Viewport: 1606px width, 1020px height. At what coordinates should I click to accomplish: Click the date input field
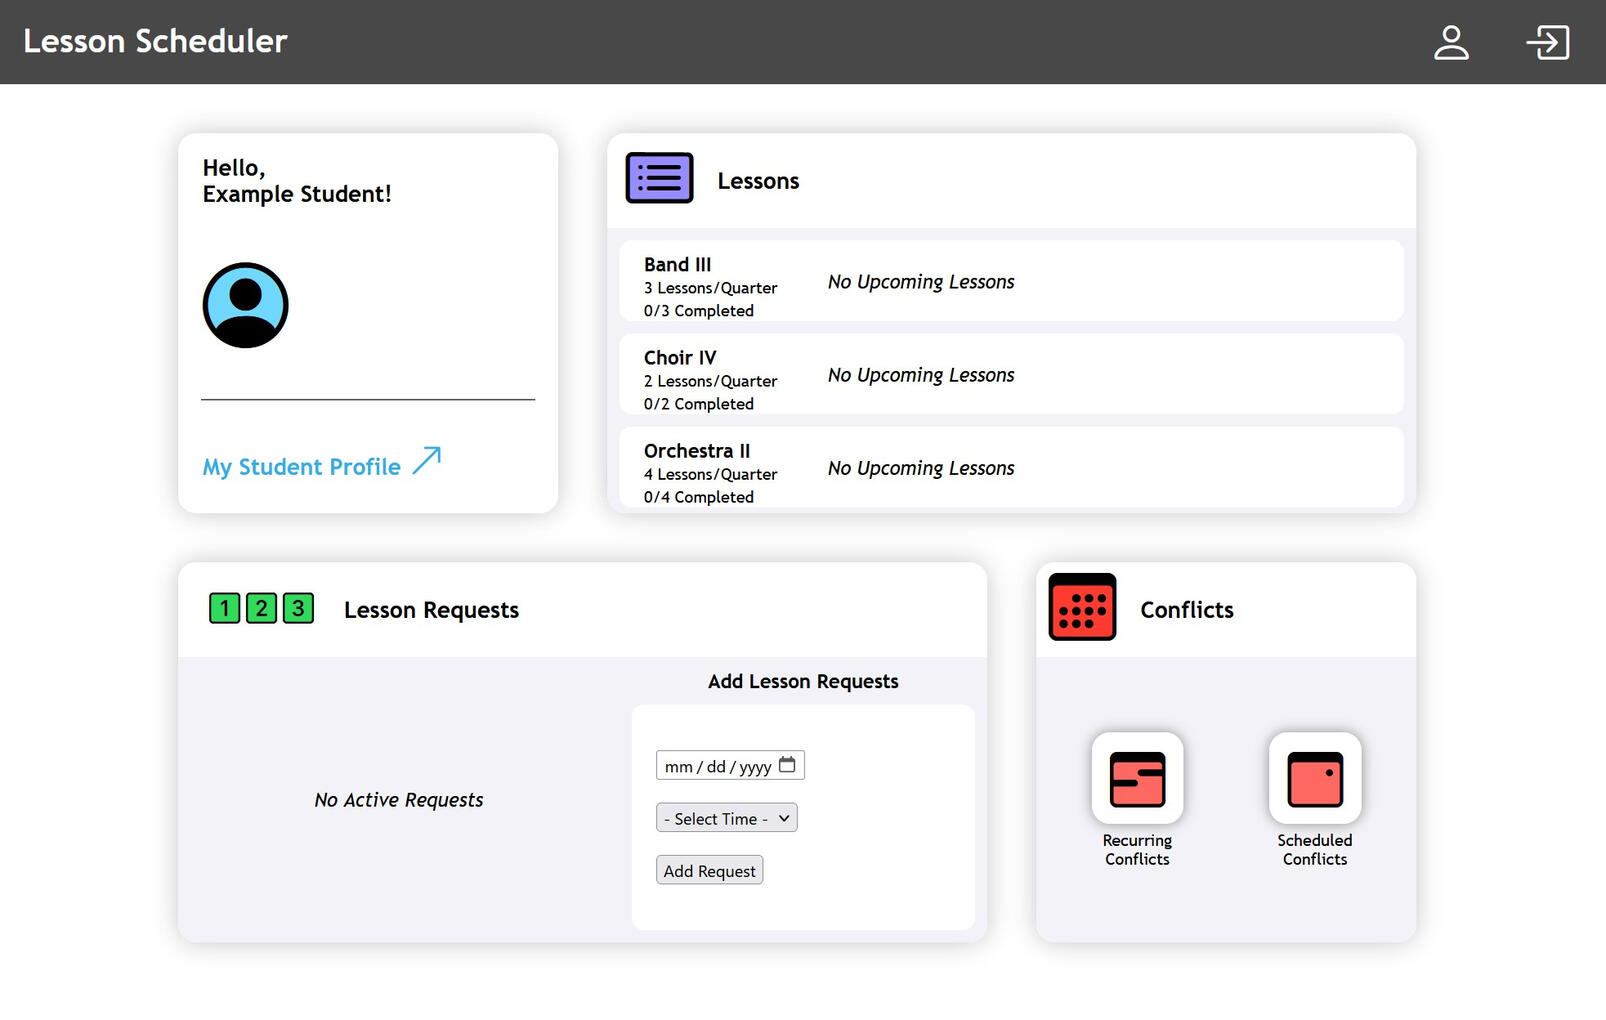click(x=715, y=764)
